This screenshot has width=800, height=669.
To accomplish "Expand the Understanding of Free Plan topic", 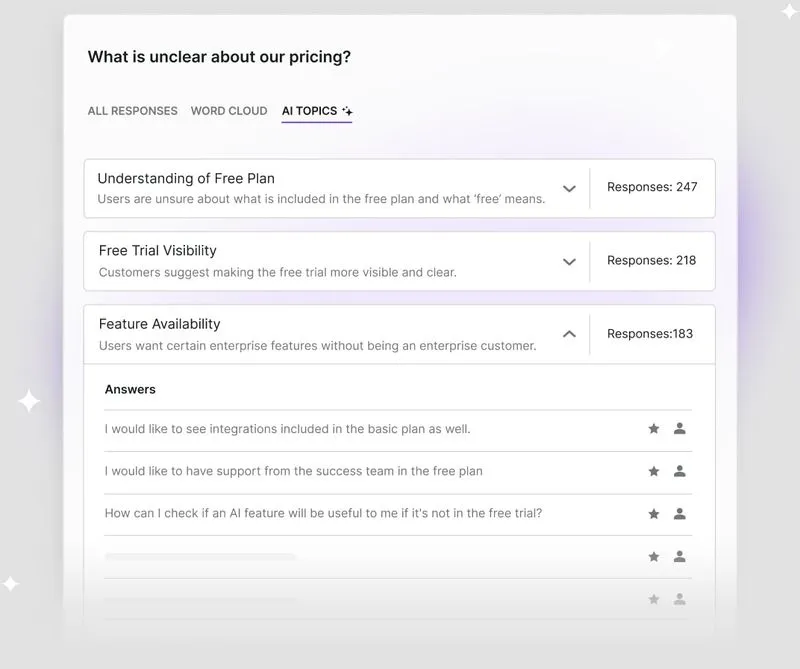I will (569, 188).
